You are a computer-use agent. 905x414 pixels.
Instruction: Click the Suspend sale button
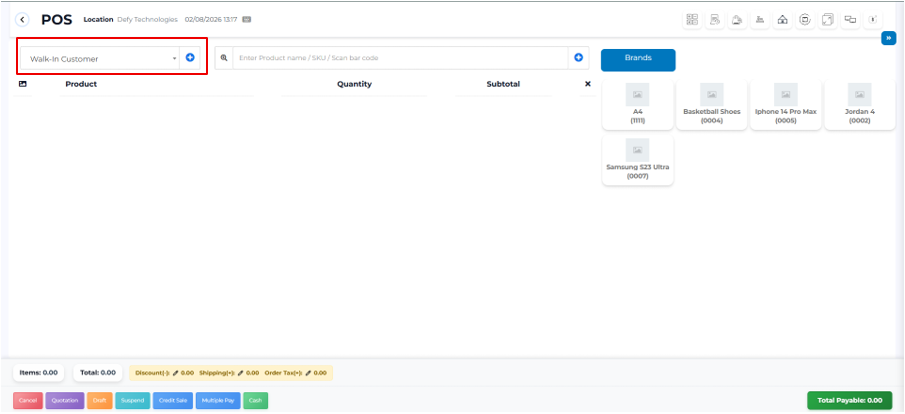(133, 400)
